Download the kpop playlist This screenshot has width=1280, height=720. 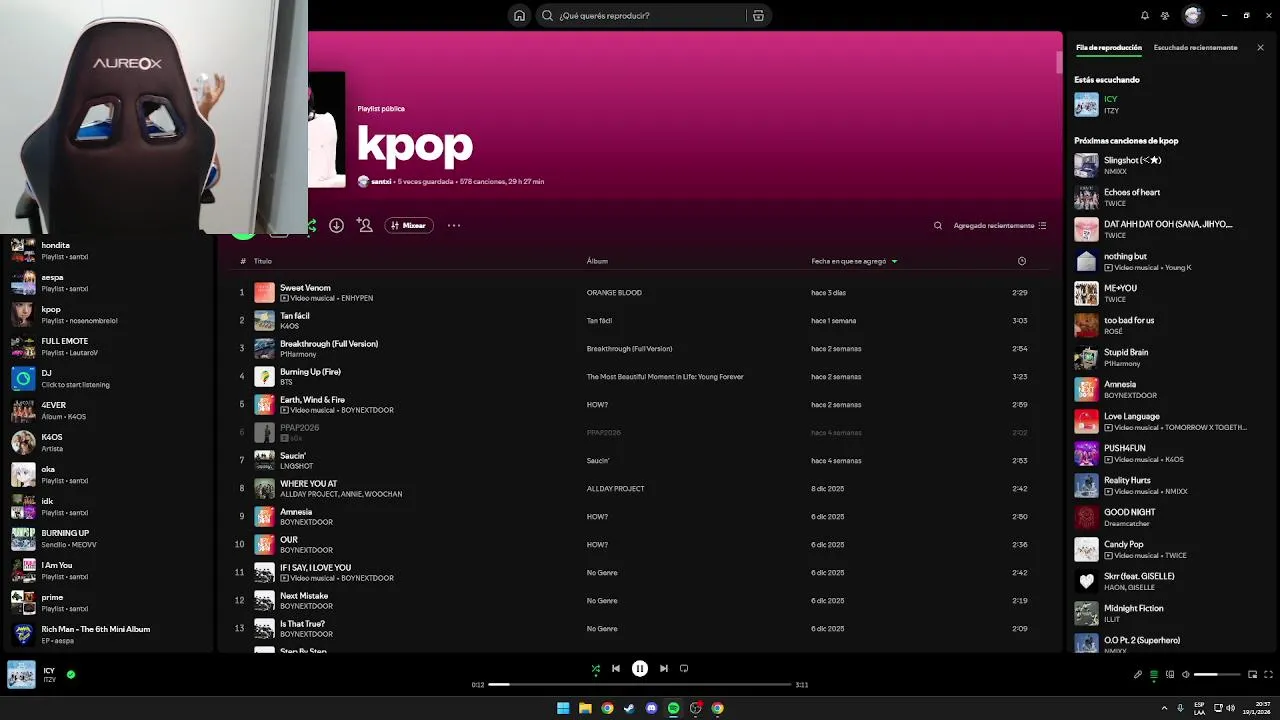point(336,225)
